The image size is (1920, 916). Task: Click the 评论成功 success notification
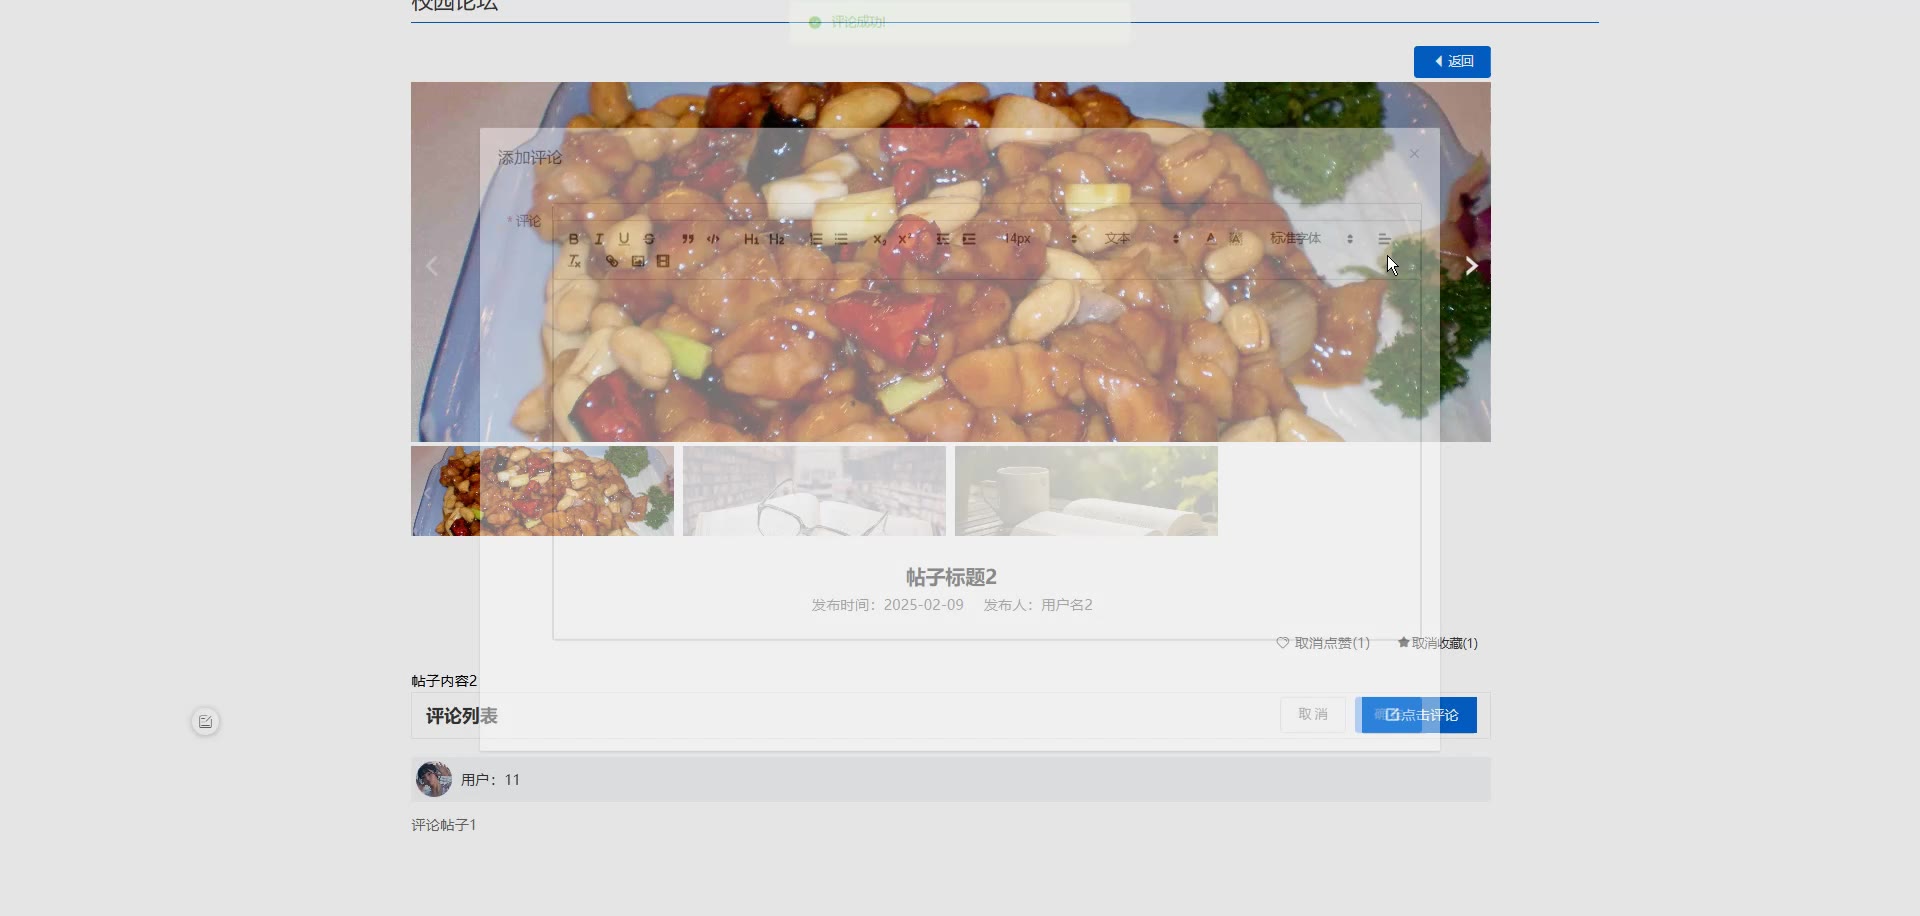tap(960, 22)
